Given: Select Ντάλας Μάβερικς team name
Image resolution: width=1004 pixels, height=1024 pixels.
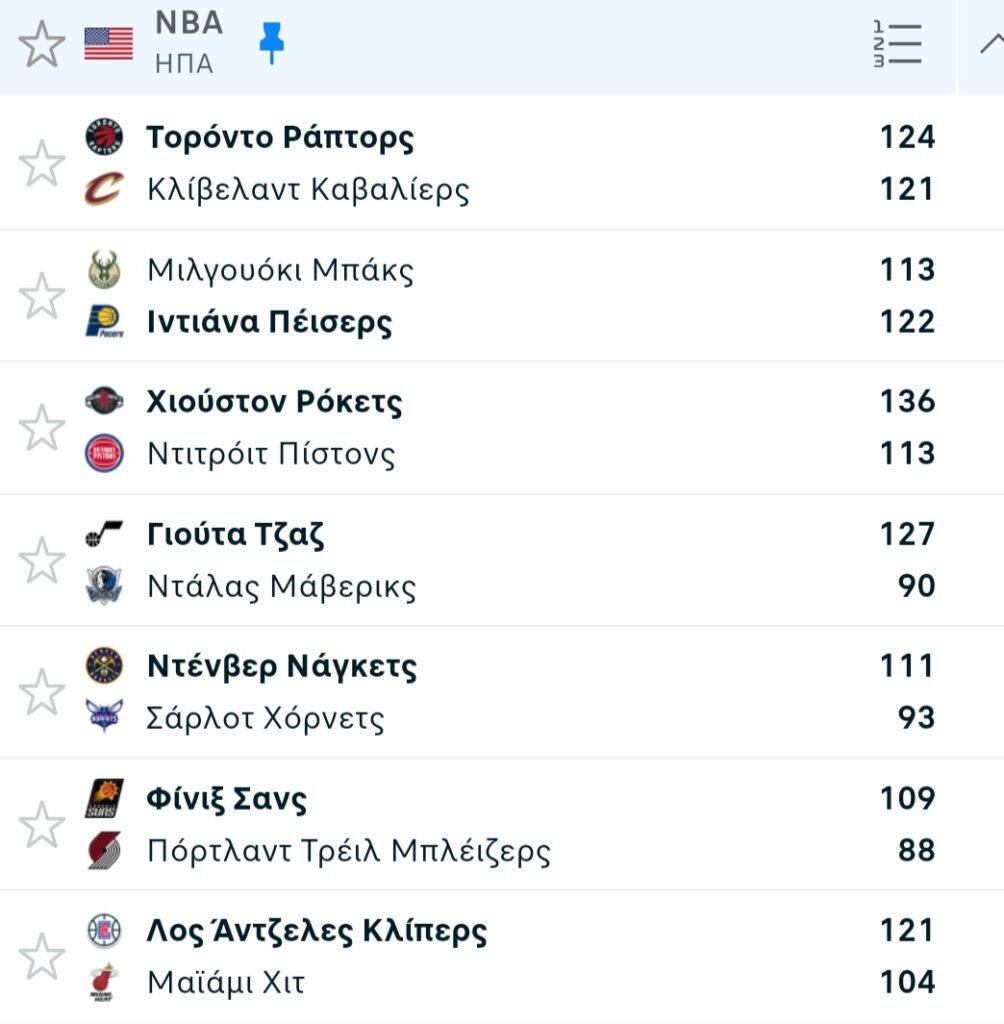Looking at the screenshot, I should click(x=281, y=586).
